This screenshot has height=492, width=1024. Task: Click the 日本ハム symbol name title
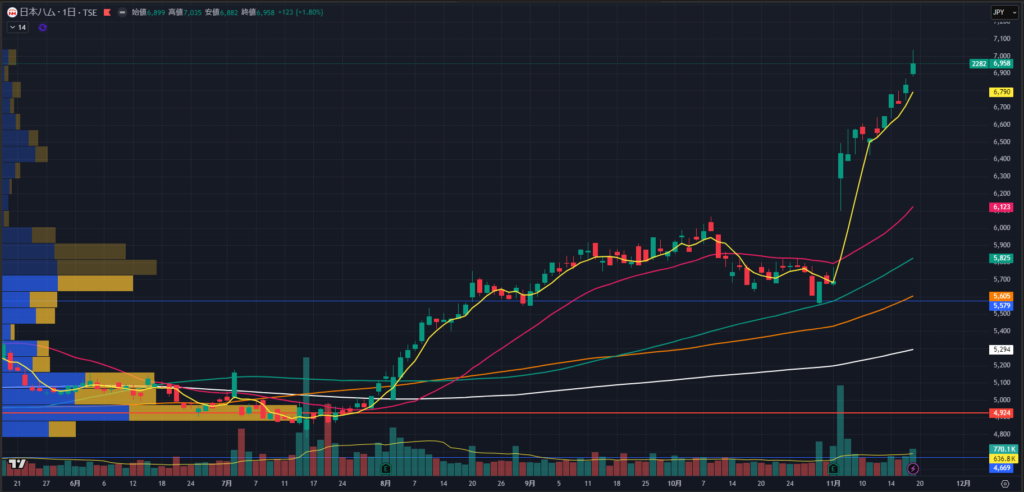[x=38, y=12]
